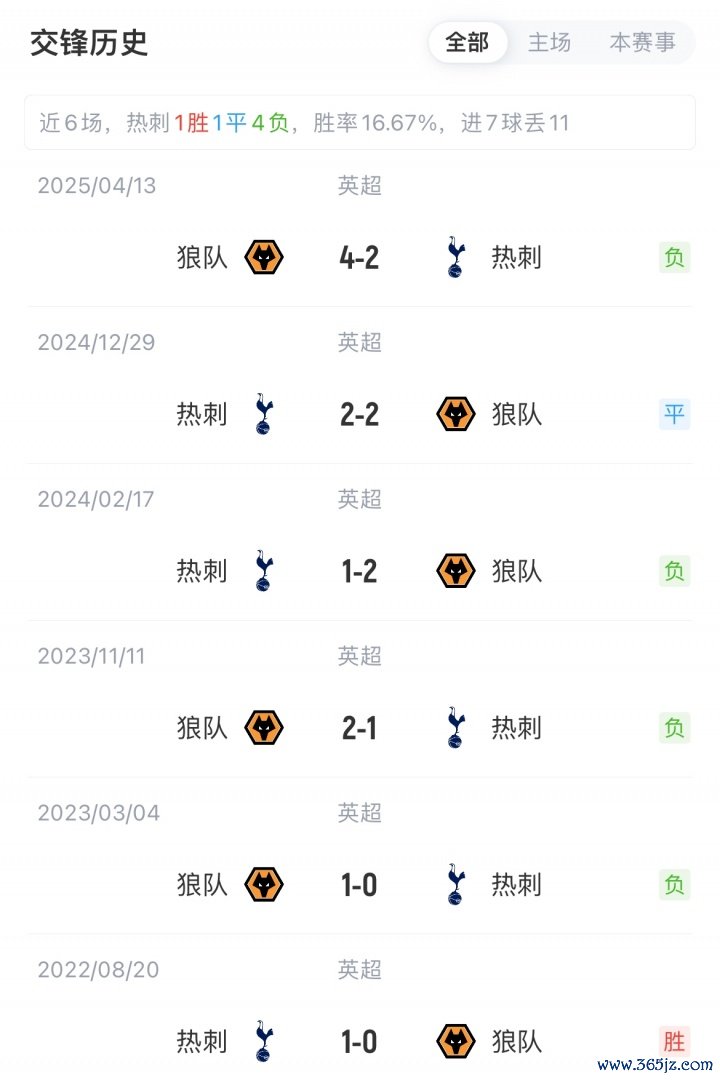Click Tottenham crest in 2024/12/29 match

pos(264,414)
